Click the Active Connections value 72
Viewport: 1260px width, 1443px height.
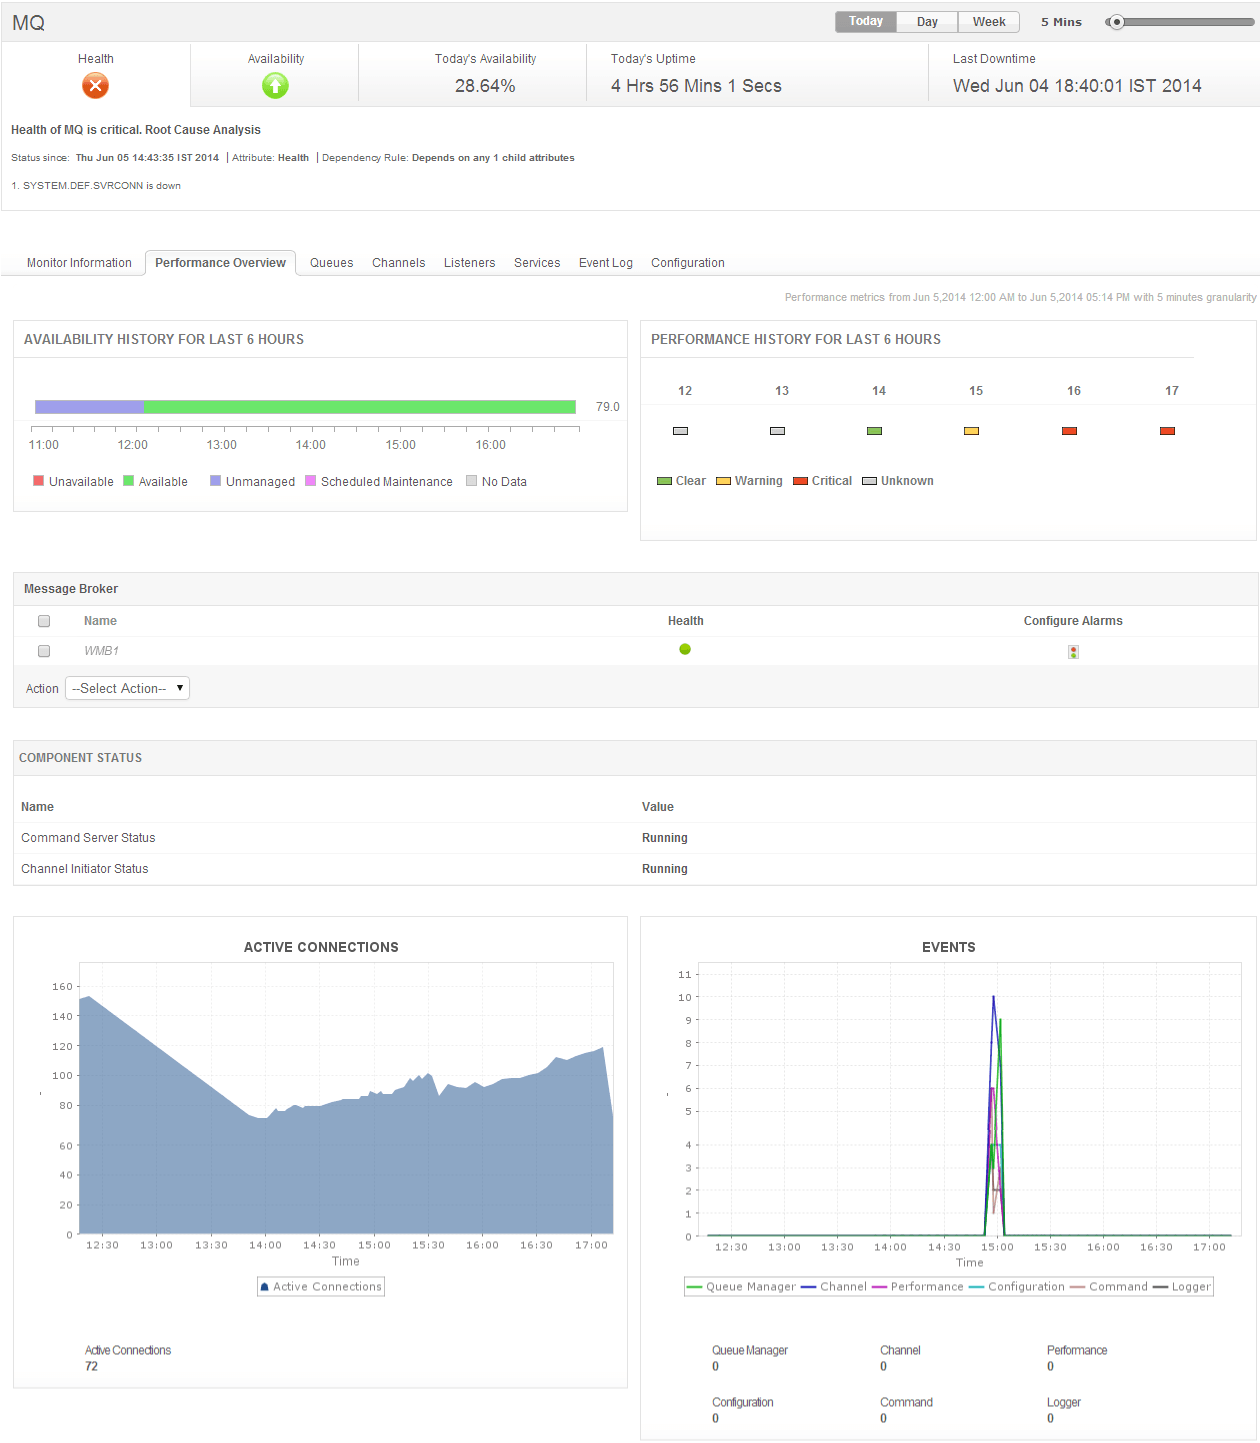click(x=91, y=1366)
